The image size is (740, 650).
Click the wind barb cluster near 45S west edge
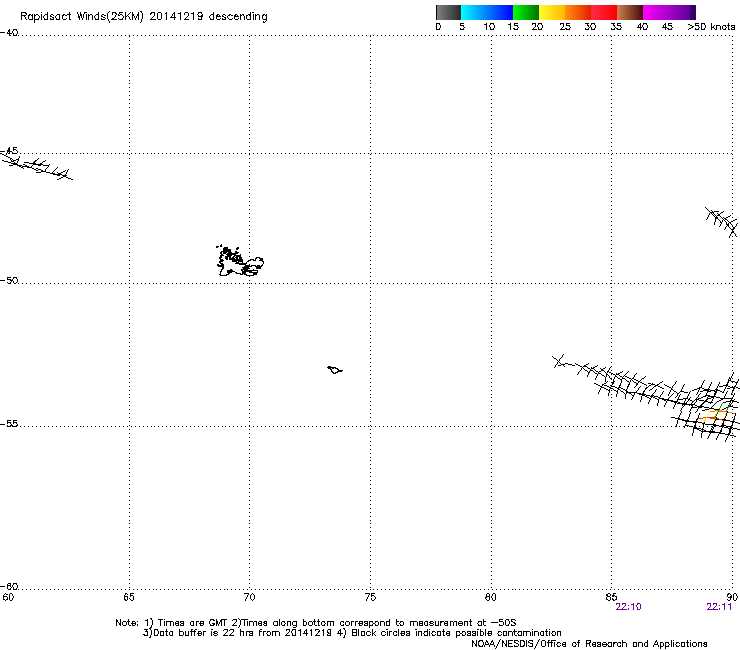pos(37,165)
